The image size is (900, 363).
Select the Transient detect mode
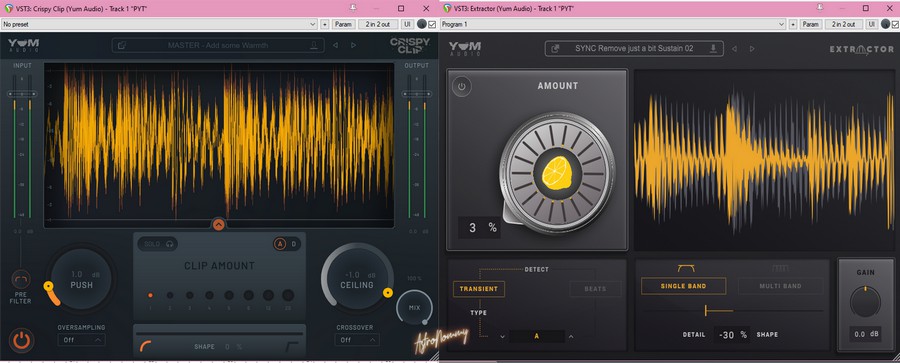click(479, 289)
